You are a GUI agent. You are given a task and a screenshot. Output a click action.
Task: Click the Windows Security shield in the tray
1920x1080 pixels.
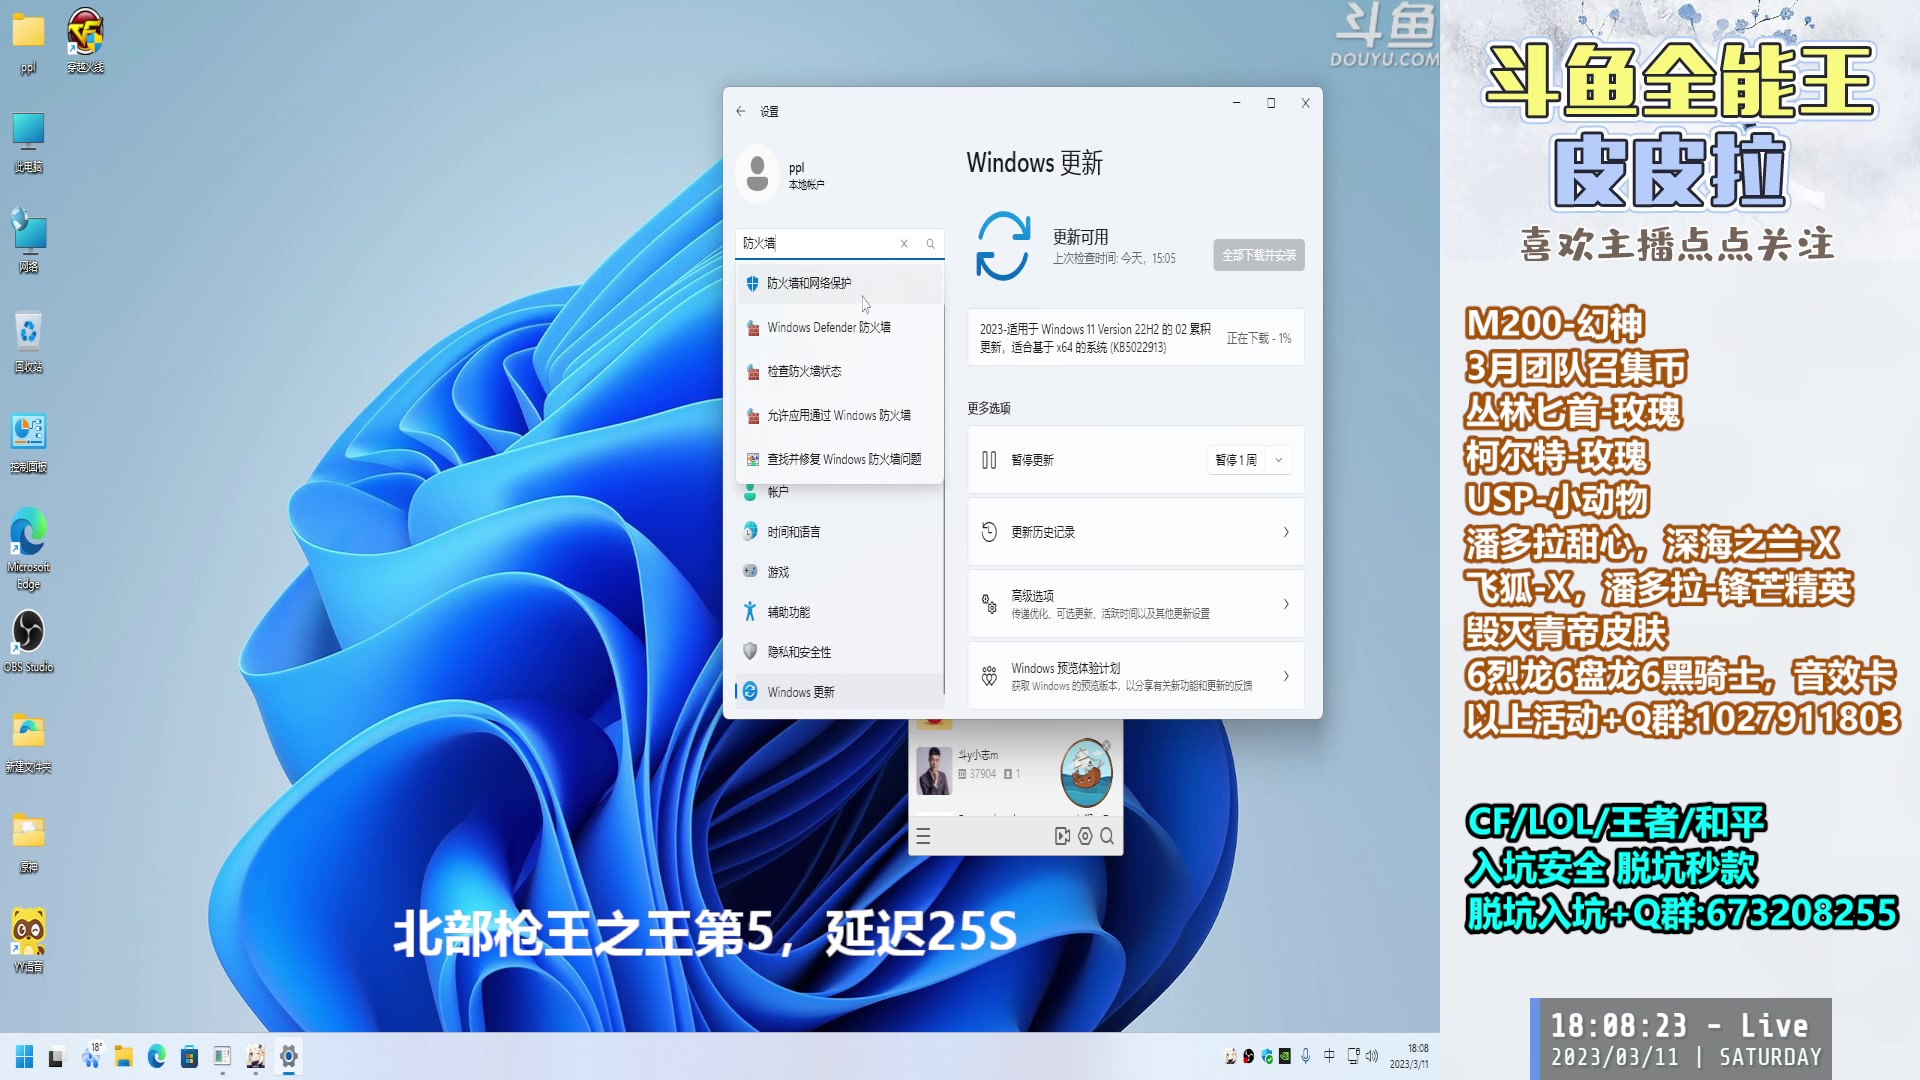coord(1267,1055)
